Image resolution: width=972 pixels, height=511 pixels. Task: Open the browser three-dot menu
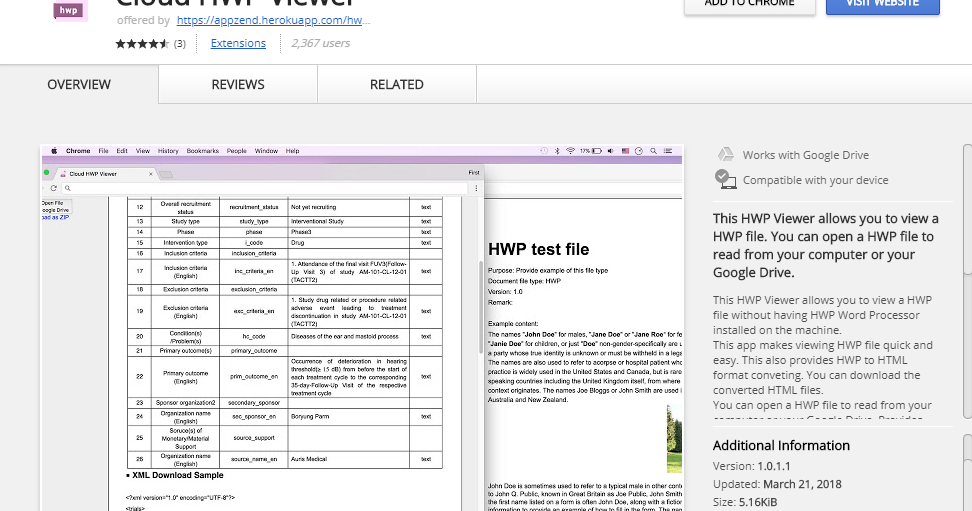tap(476, 188)
